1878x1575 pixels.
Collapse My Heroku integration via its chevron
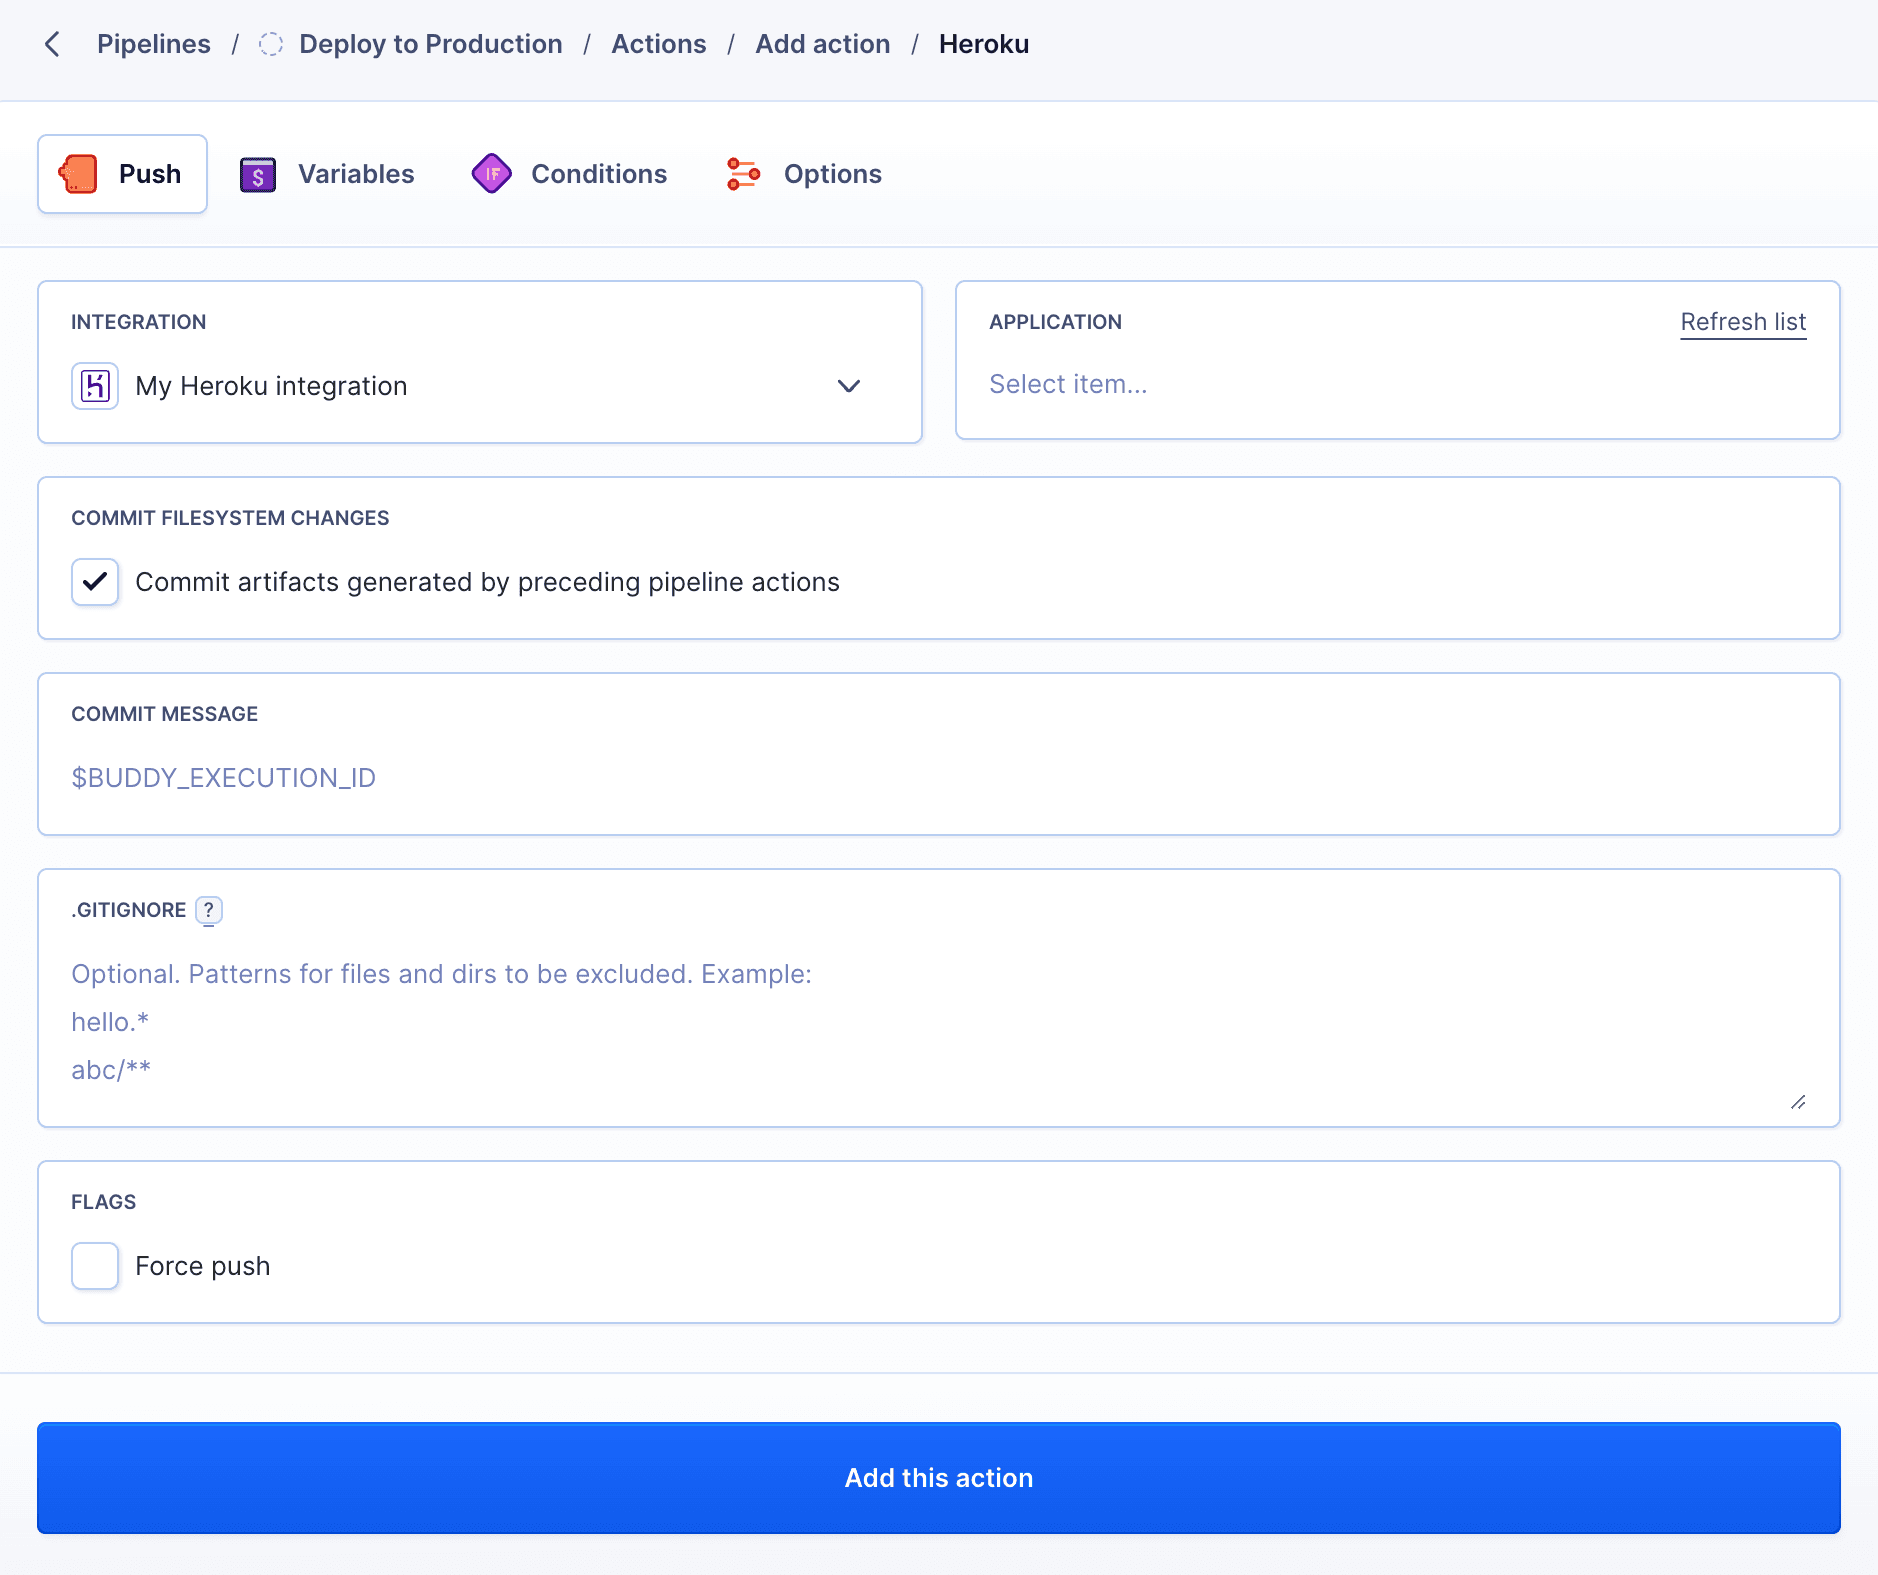coord(847,386)
